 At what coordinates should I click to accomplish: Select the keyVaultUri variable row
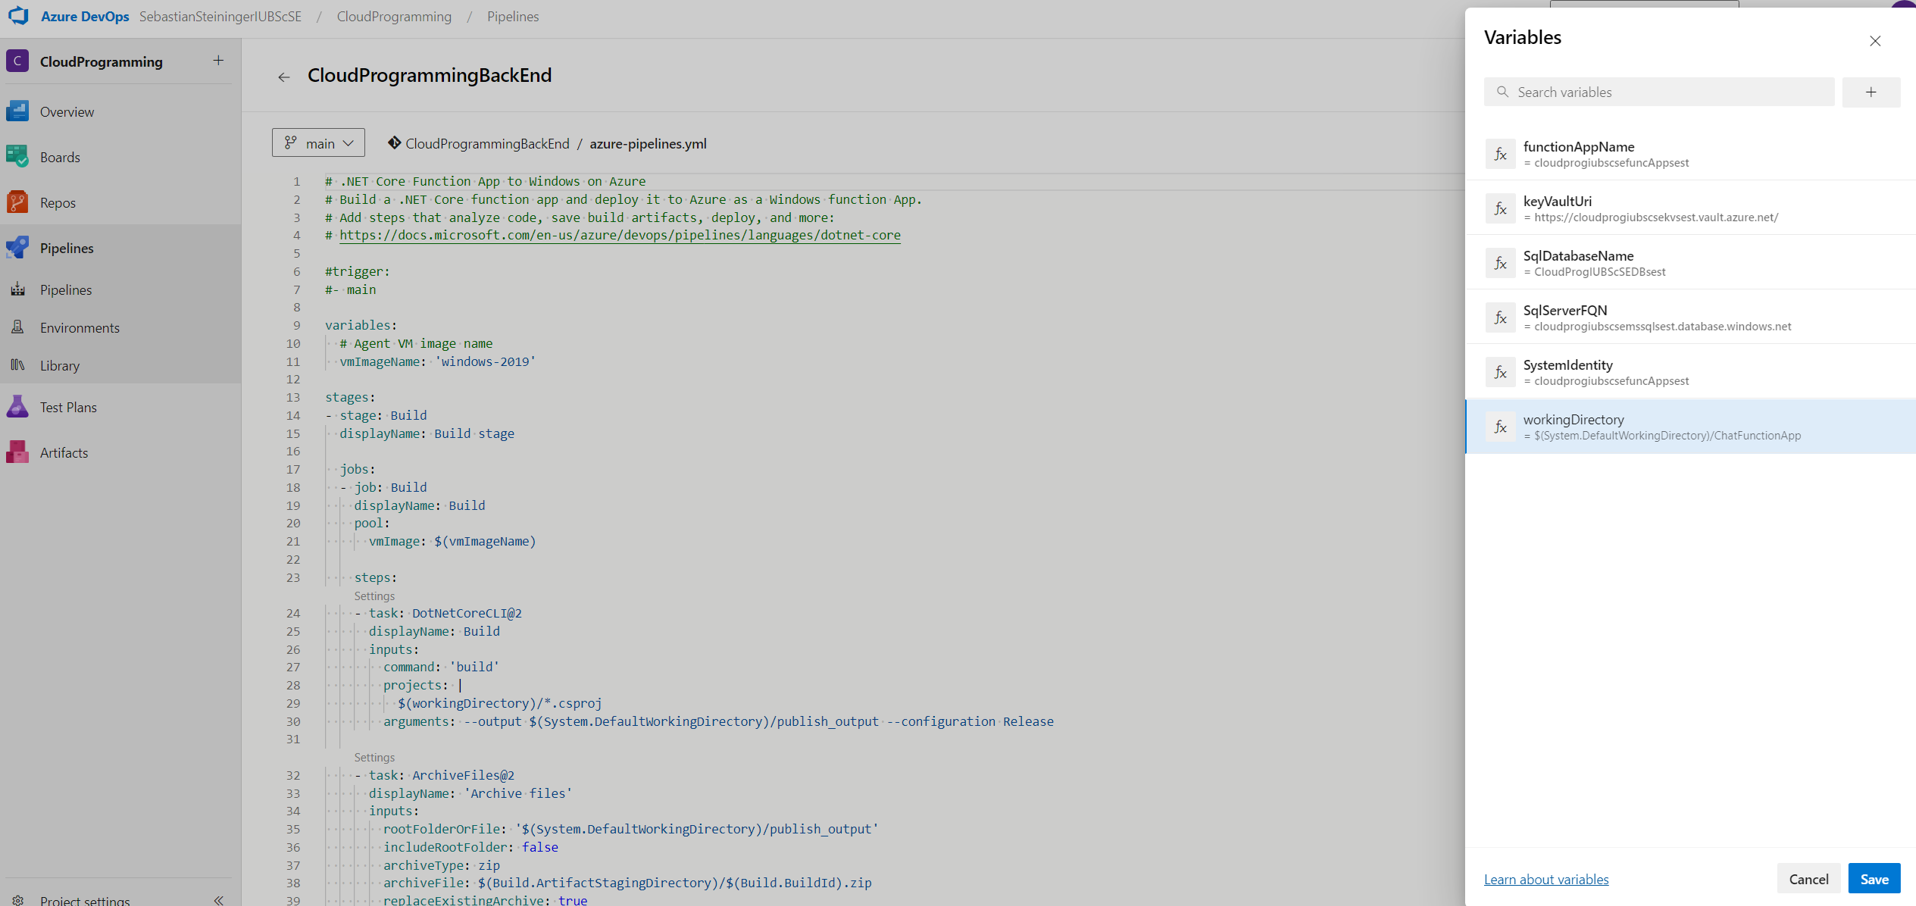[x=1691, y=208]
